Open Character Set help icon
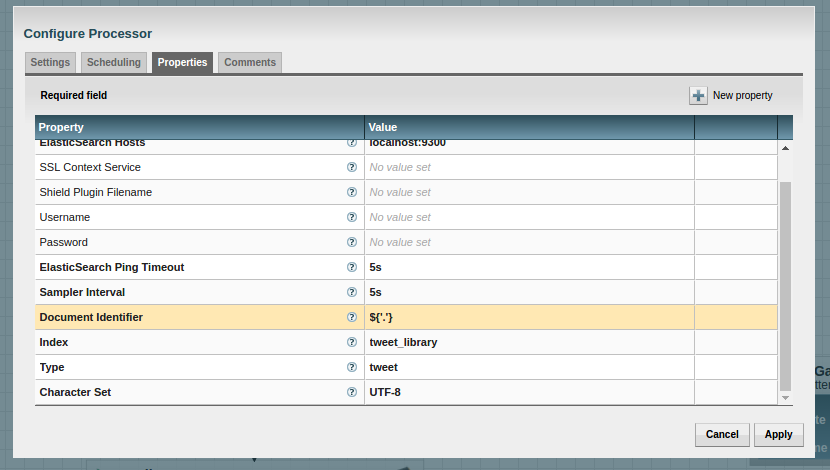The width and height of the screenshot is (830, 470). [351, 392]
